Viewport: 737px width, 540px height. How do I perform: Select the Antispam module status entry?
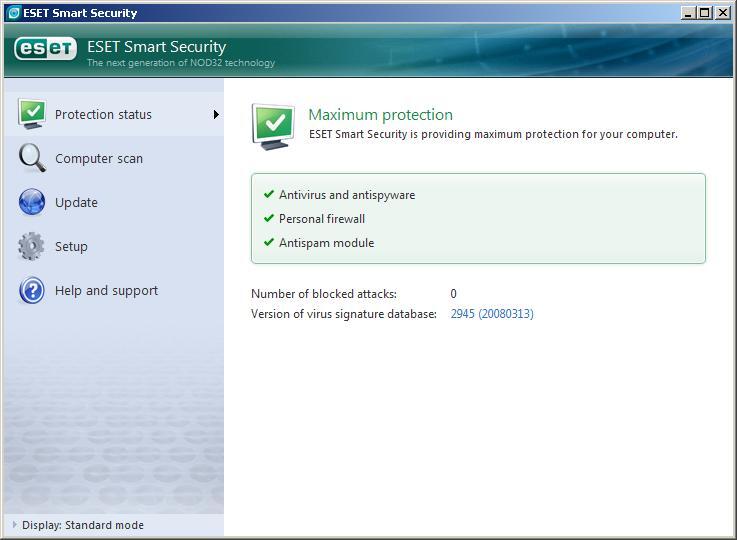326,243
